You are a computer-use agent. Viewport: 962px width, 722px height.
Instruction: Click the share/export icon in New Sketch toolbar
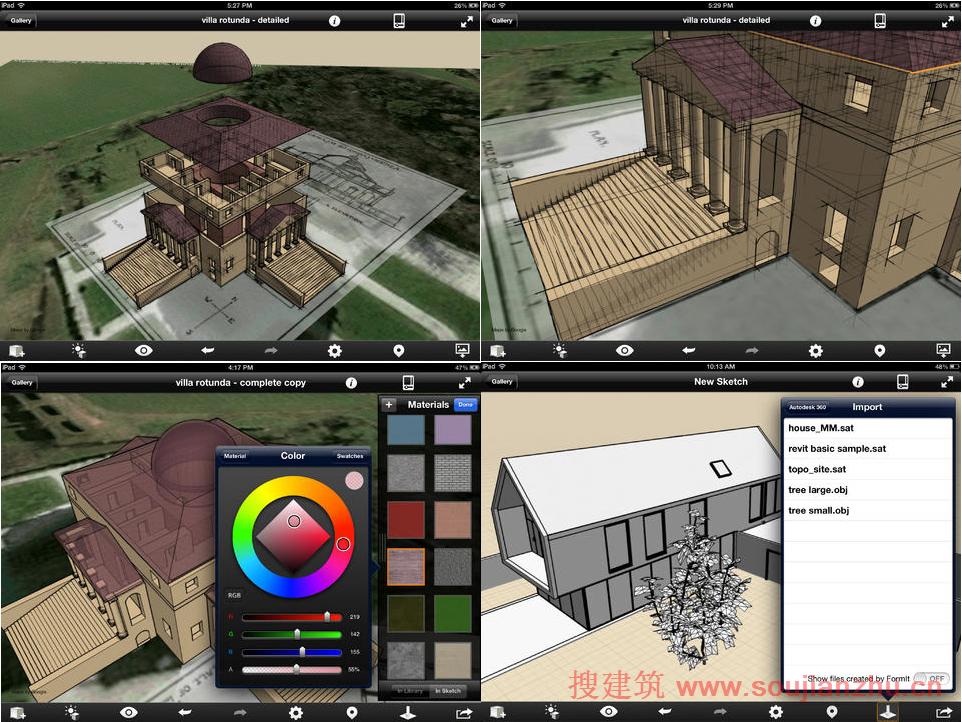pos(941,712)
